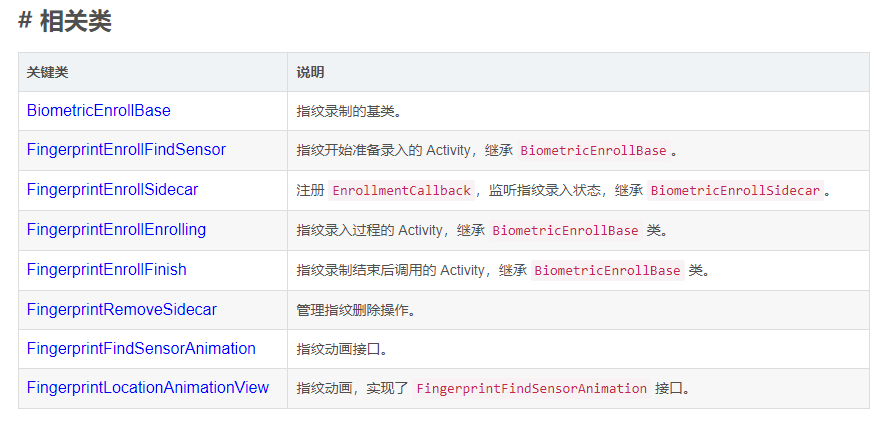
Task: Click the text 指纹录入过程的 Activity
Action: 369,230
